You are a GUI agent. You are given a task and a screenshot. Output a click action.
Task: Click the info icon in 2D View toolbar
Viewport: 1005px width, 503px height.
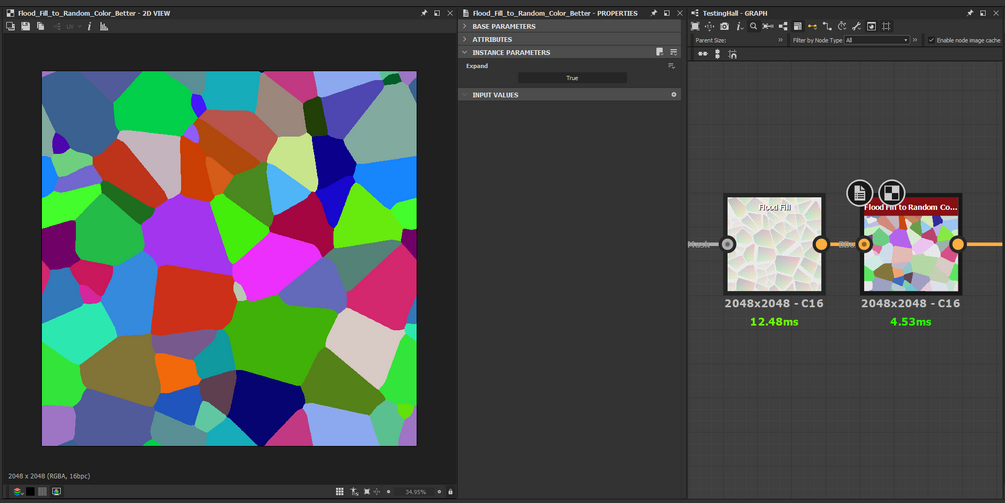[90, 26]
